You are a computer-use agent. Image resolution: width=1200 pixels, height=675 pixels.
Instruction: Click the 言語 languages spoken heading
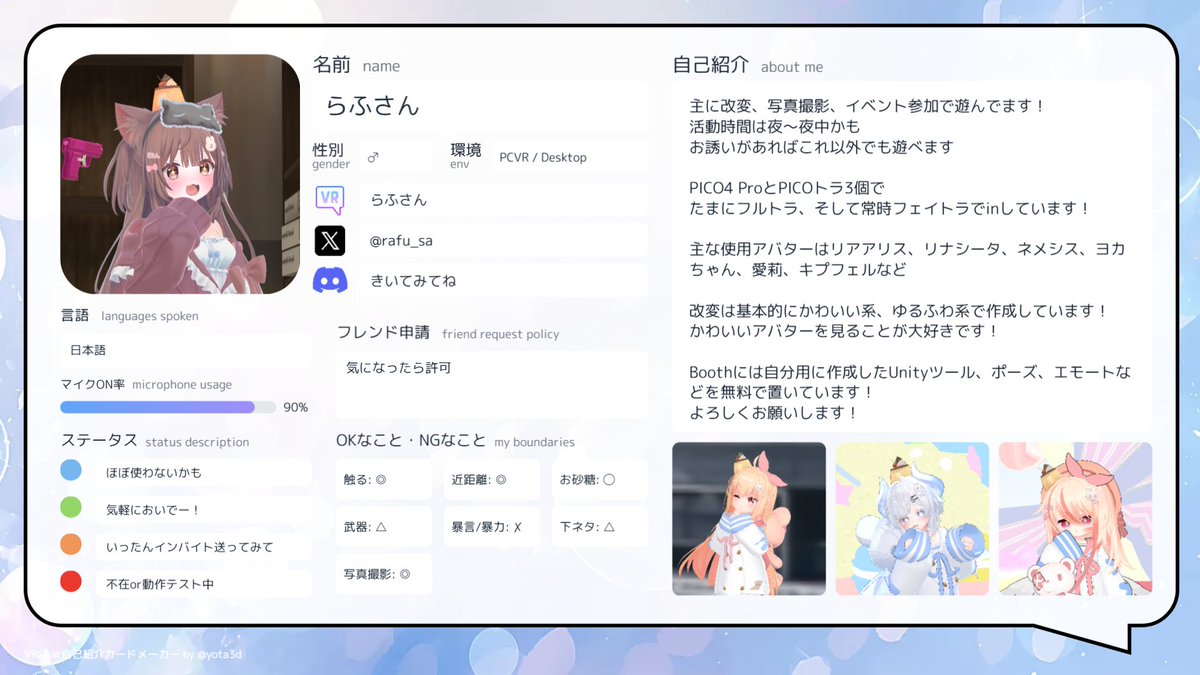pyautogui.click(x=129, y=315)
